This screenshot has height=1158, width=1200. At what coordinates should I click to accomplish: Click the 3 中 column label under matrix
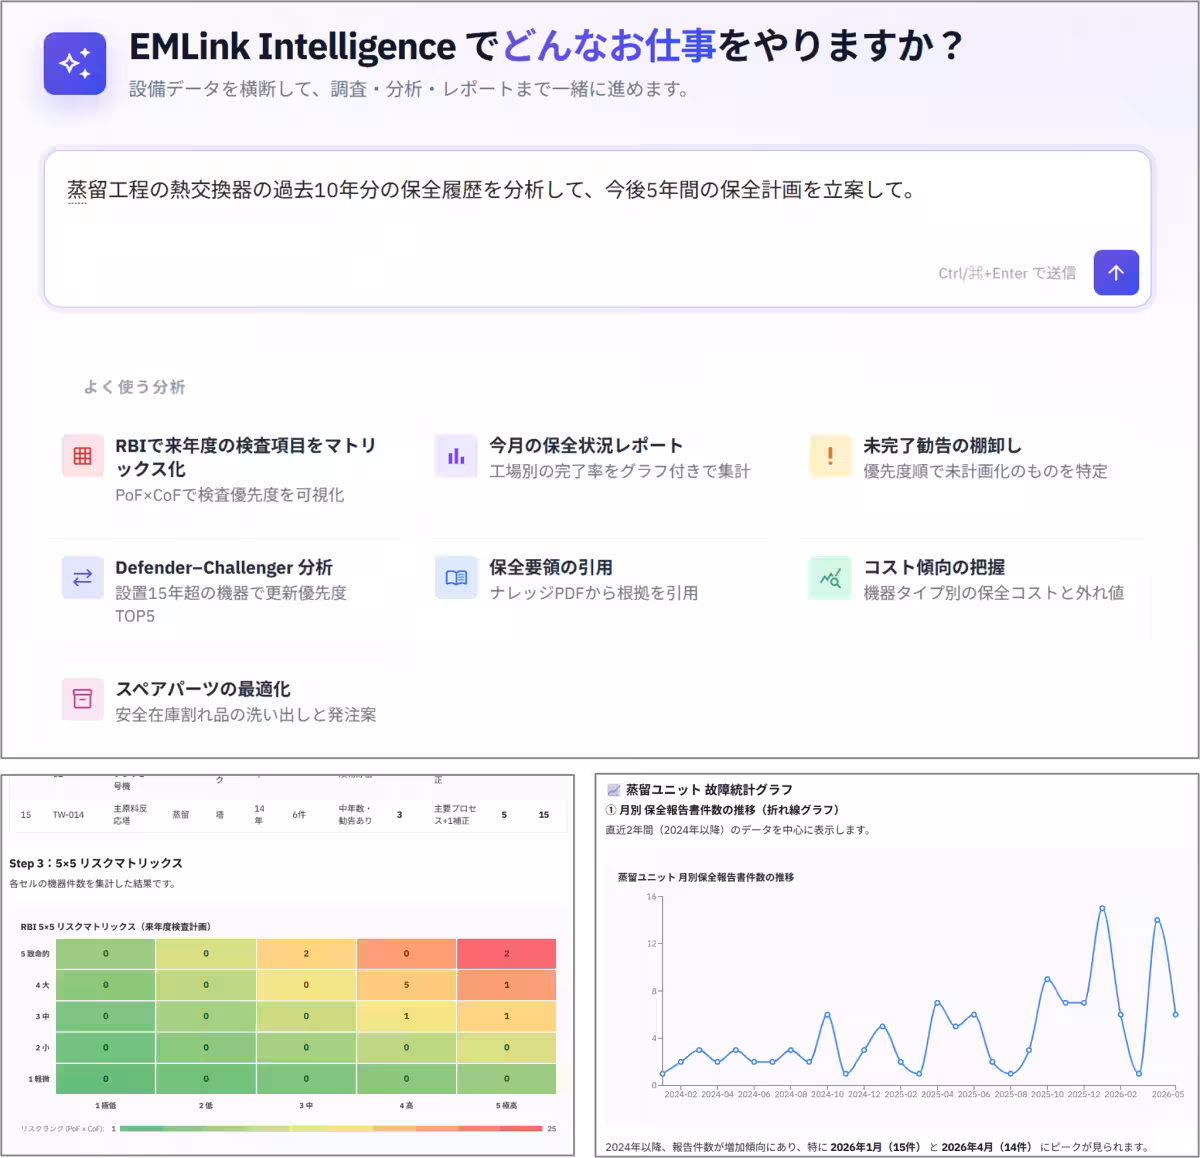tap(306, 1106)
